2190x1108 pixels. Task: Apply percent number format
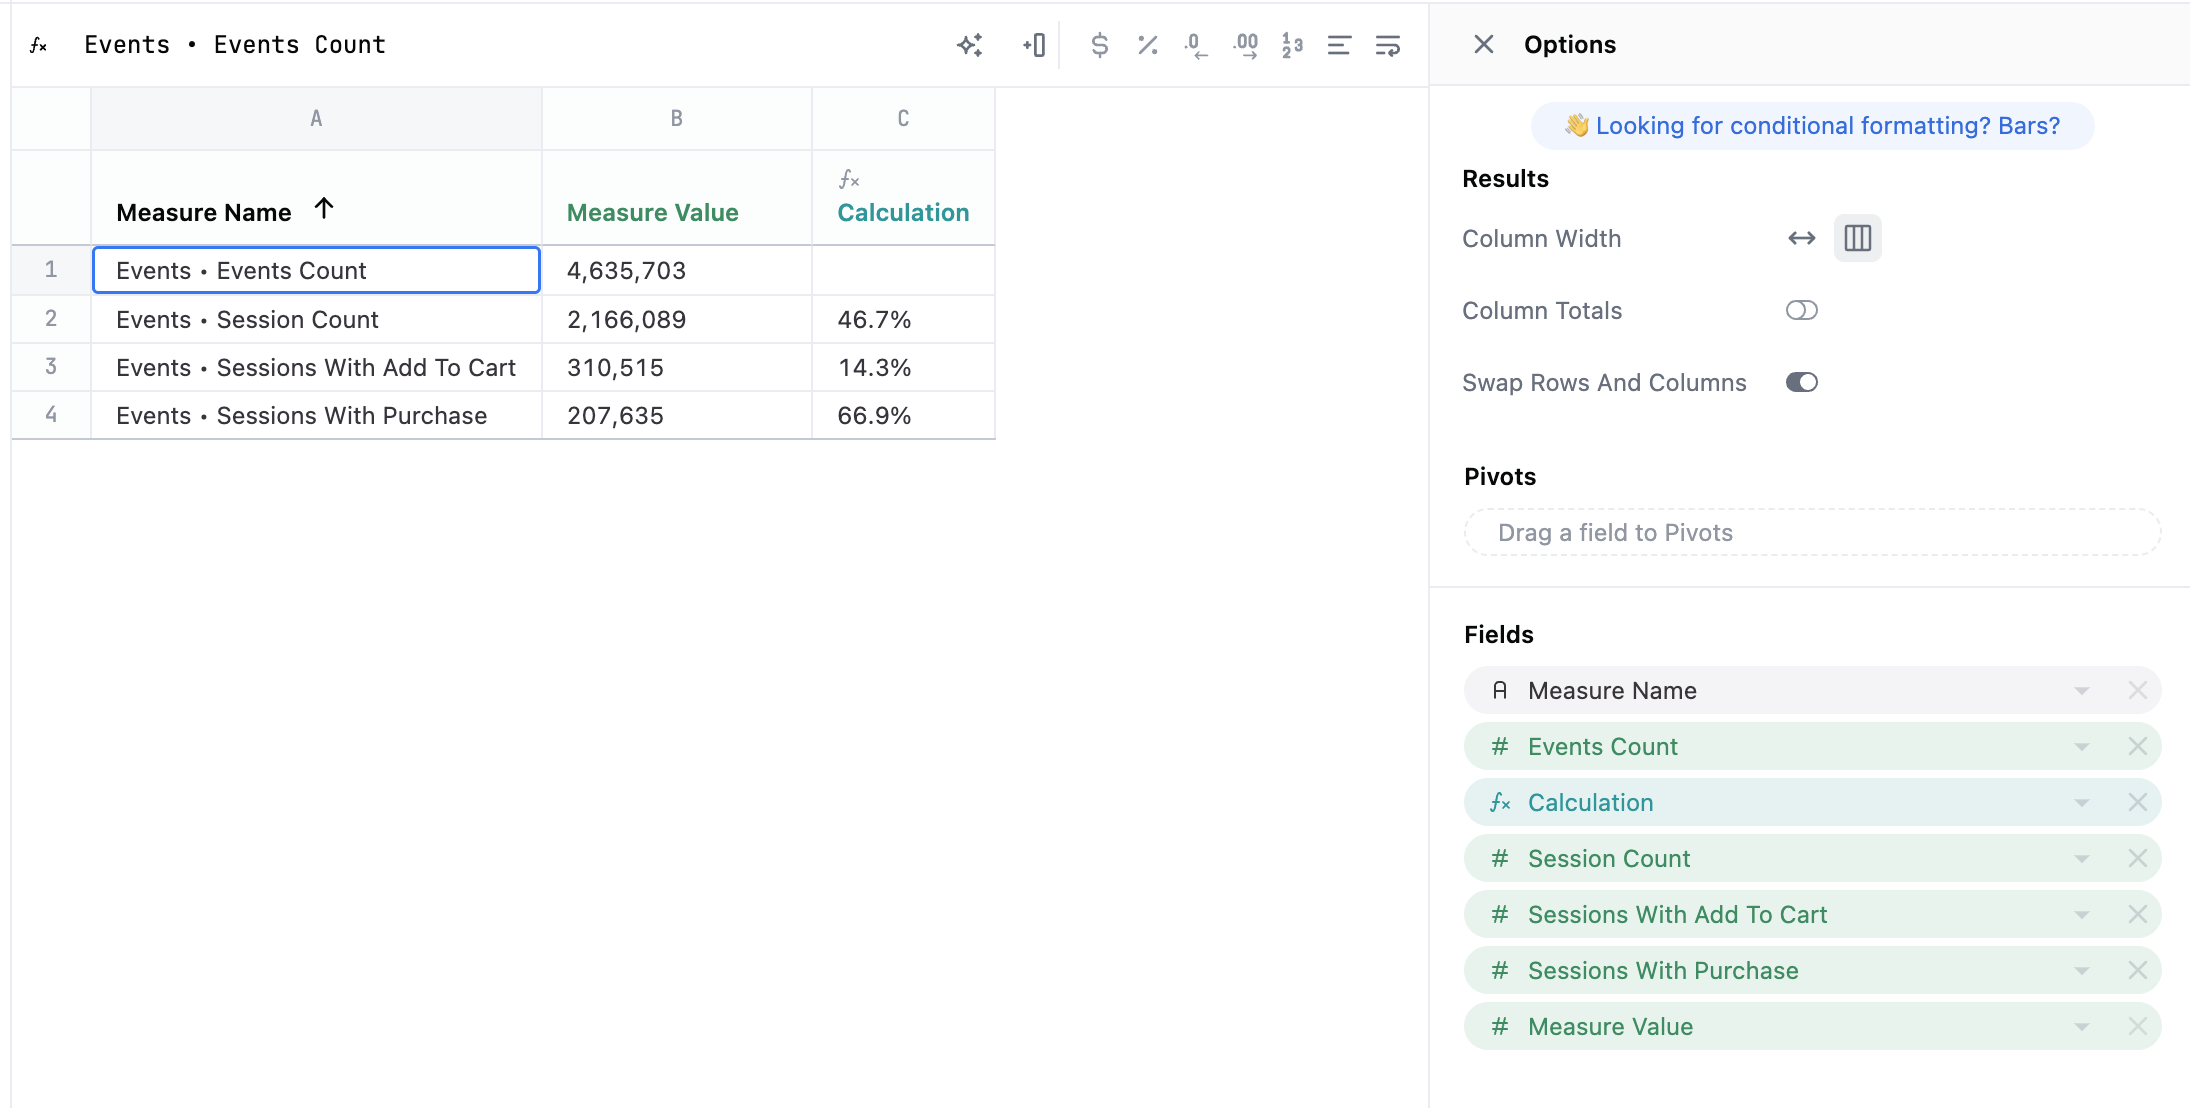(1147, 45)
